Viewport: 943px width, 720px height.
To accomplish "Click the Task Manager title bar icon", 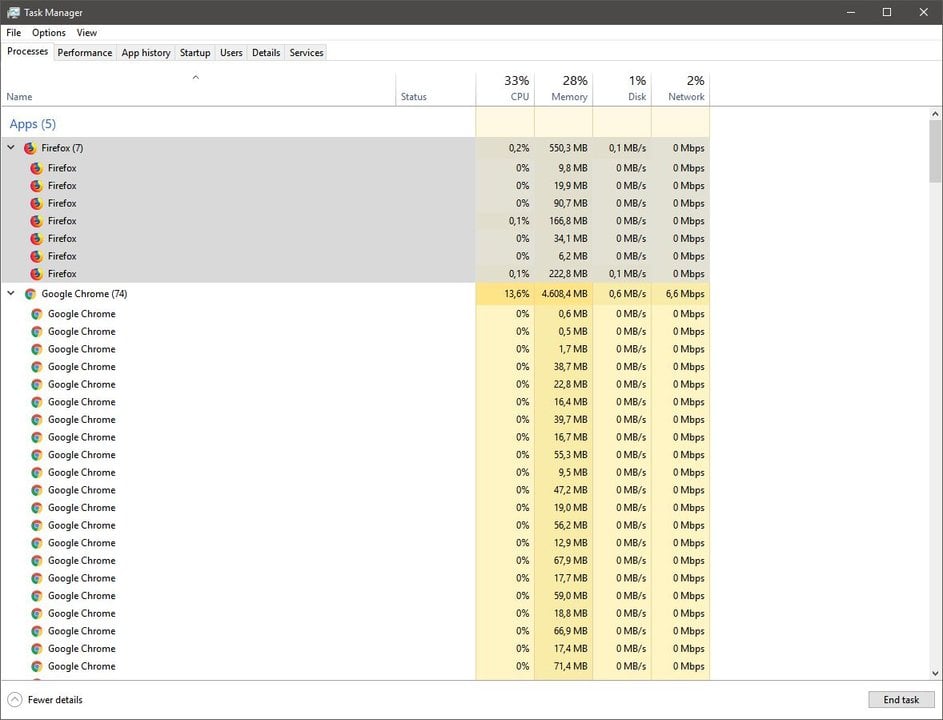I will pyautogui.click(x=13, y=12).
